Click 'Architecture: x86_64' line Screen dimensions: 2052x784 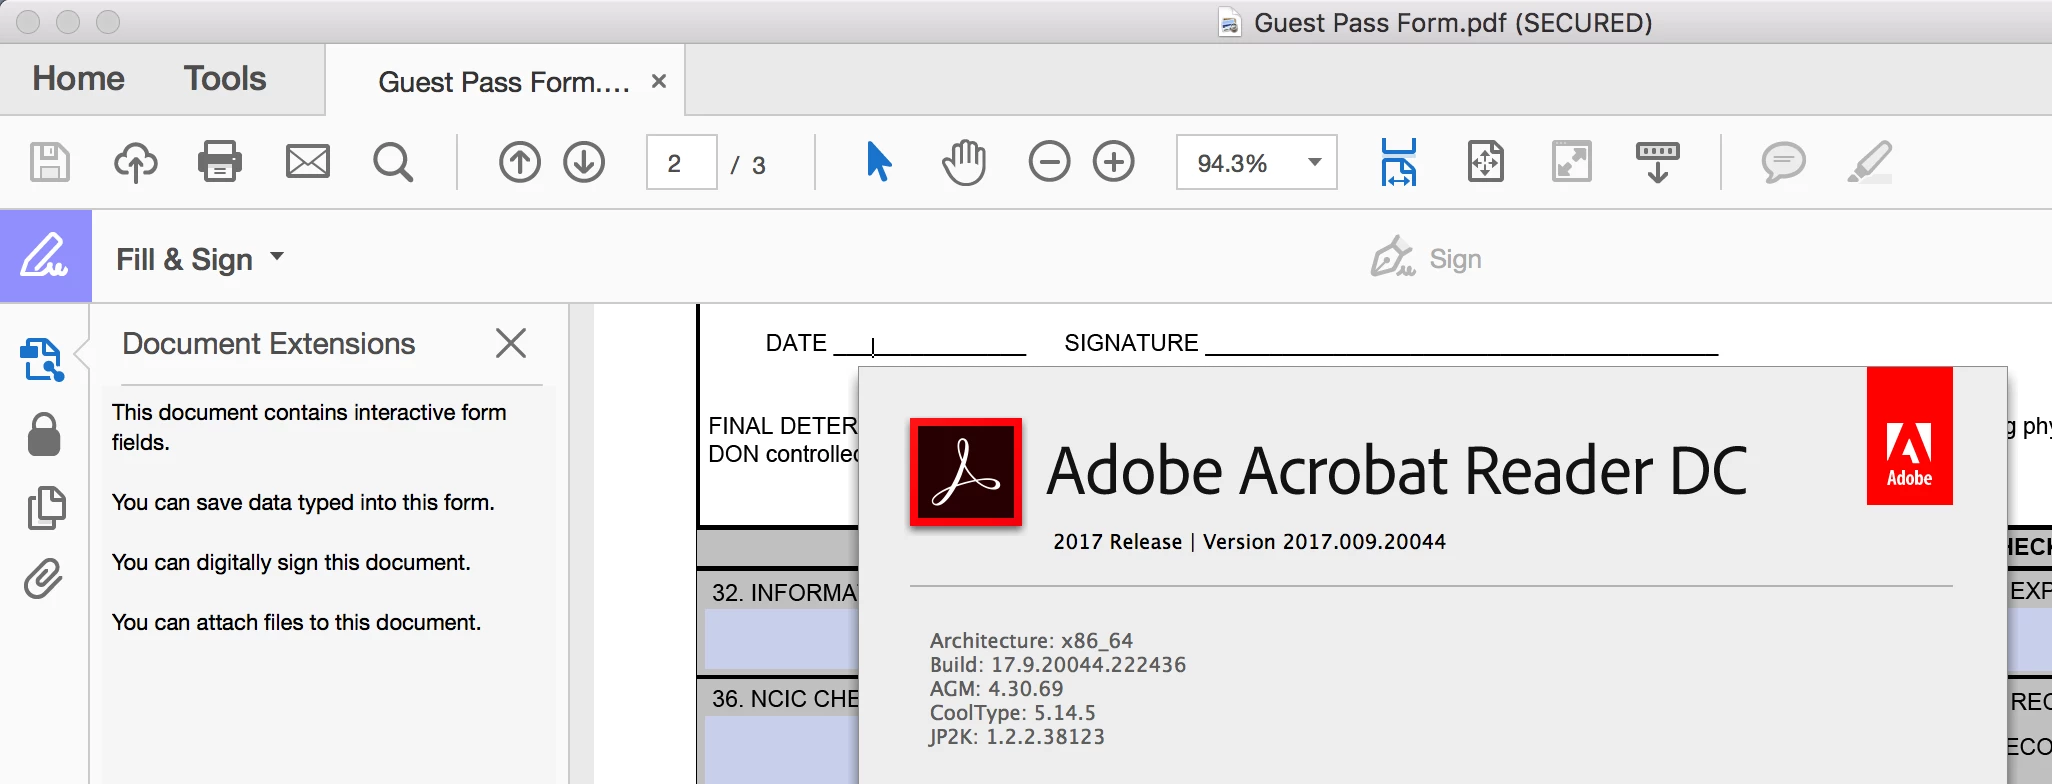[x=1031, y=641]
